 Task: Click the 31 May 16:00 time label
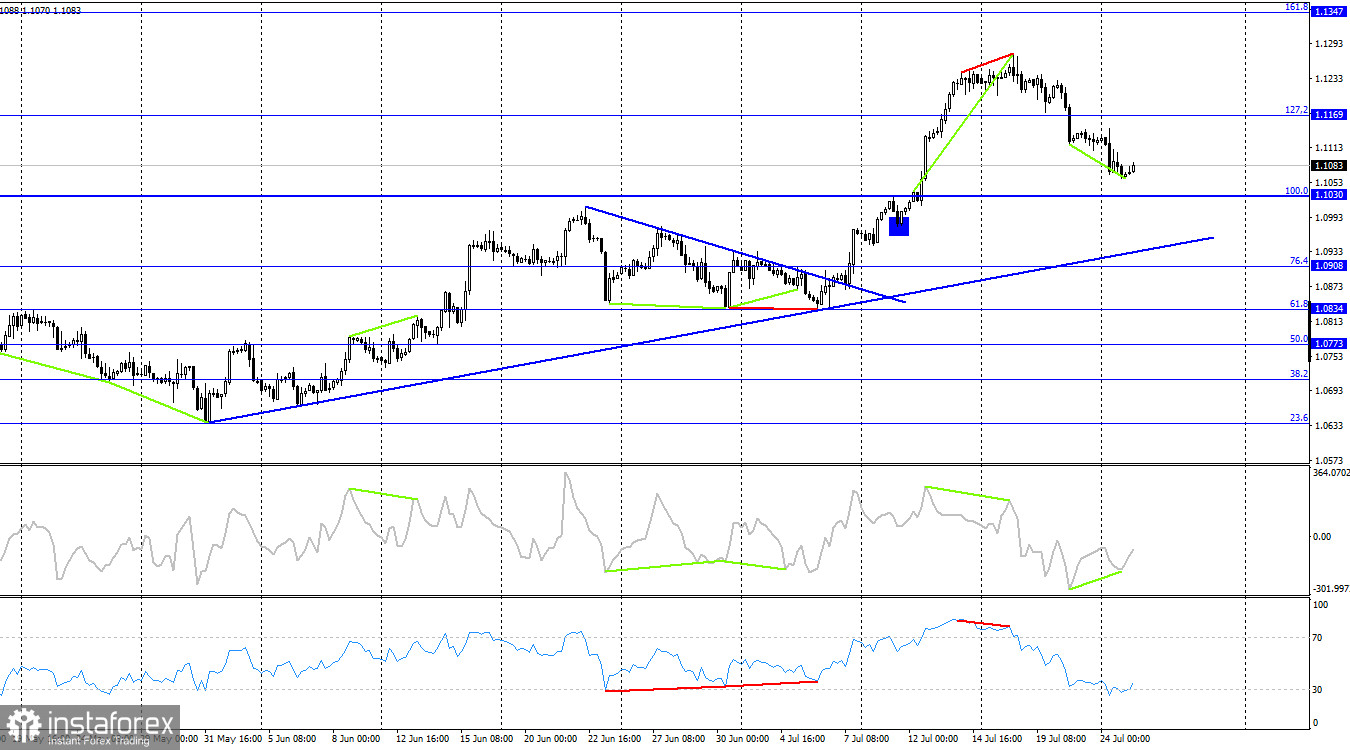[x=235, y=740]
